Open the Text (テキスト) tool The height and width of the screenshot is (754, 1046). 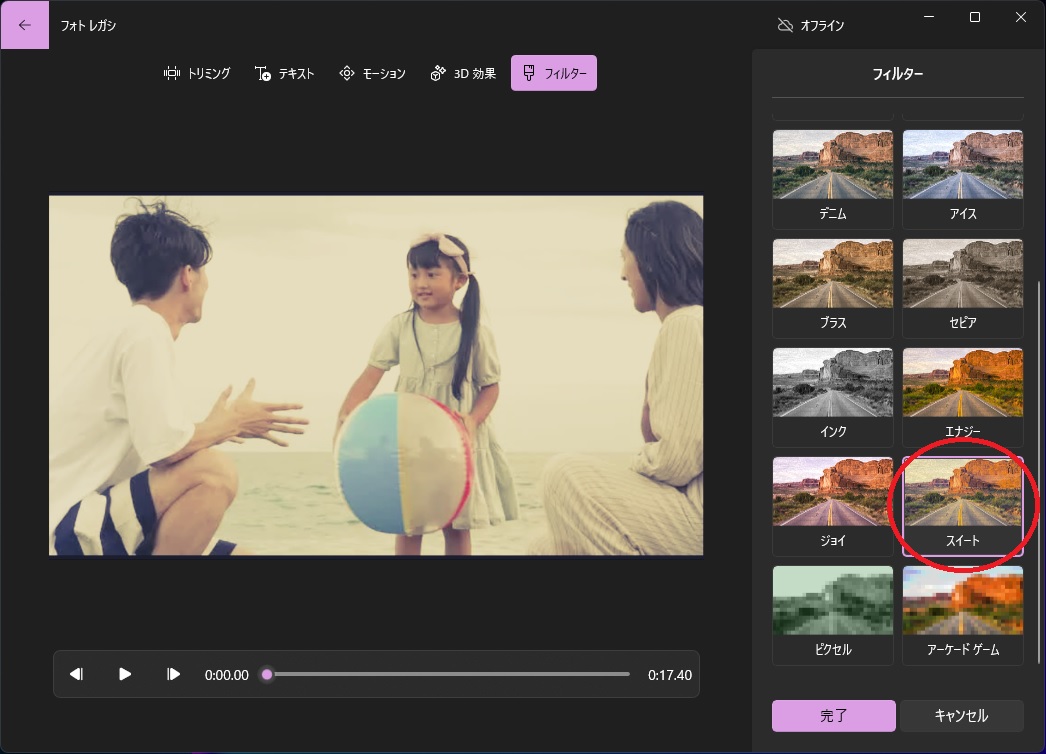click(x=285, y=73)
